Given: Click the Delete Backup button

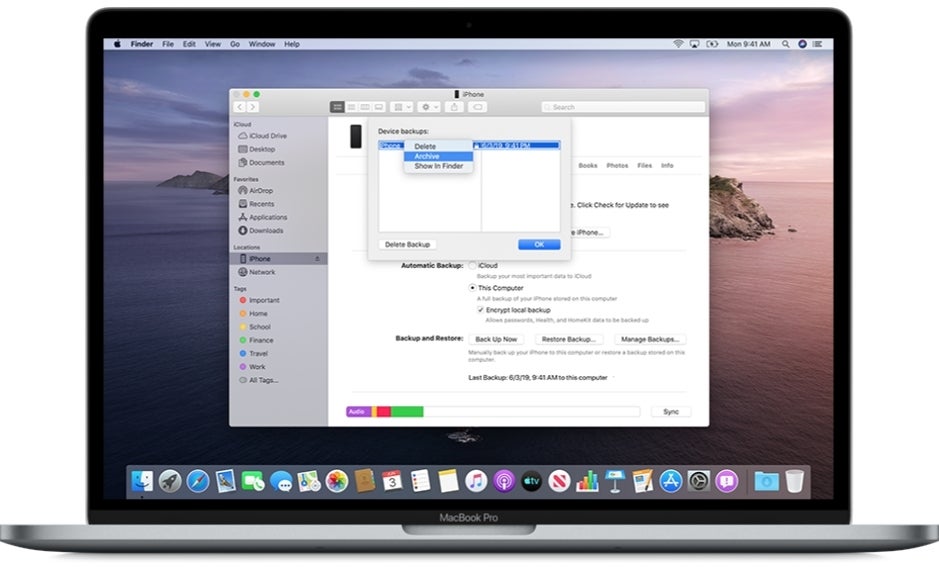Looking at the screenshot, I should [x=407, y=244].
